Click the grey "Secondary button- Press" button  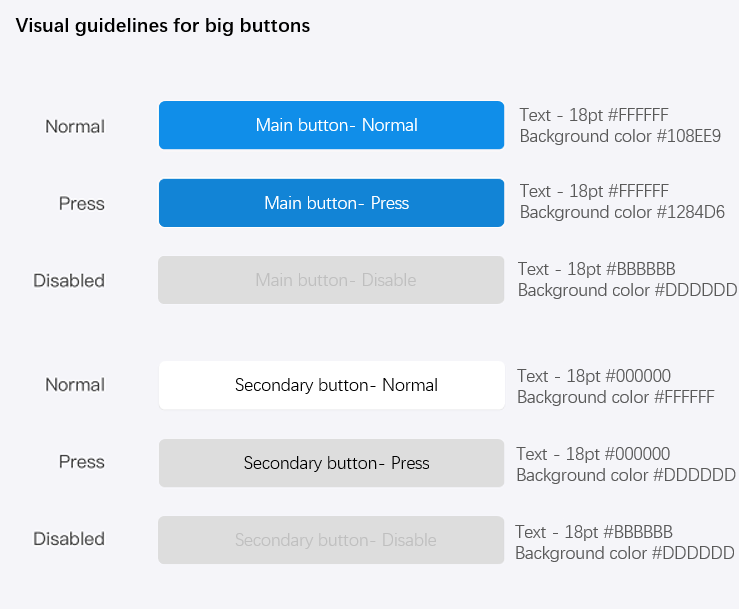coord(331,463)
